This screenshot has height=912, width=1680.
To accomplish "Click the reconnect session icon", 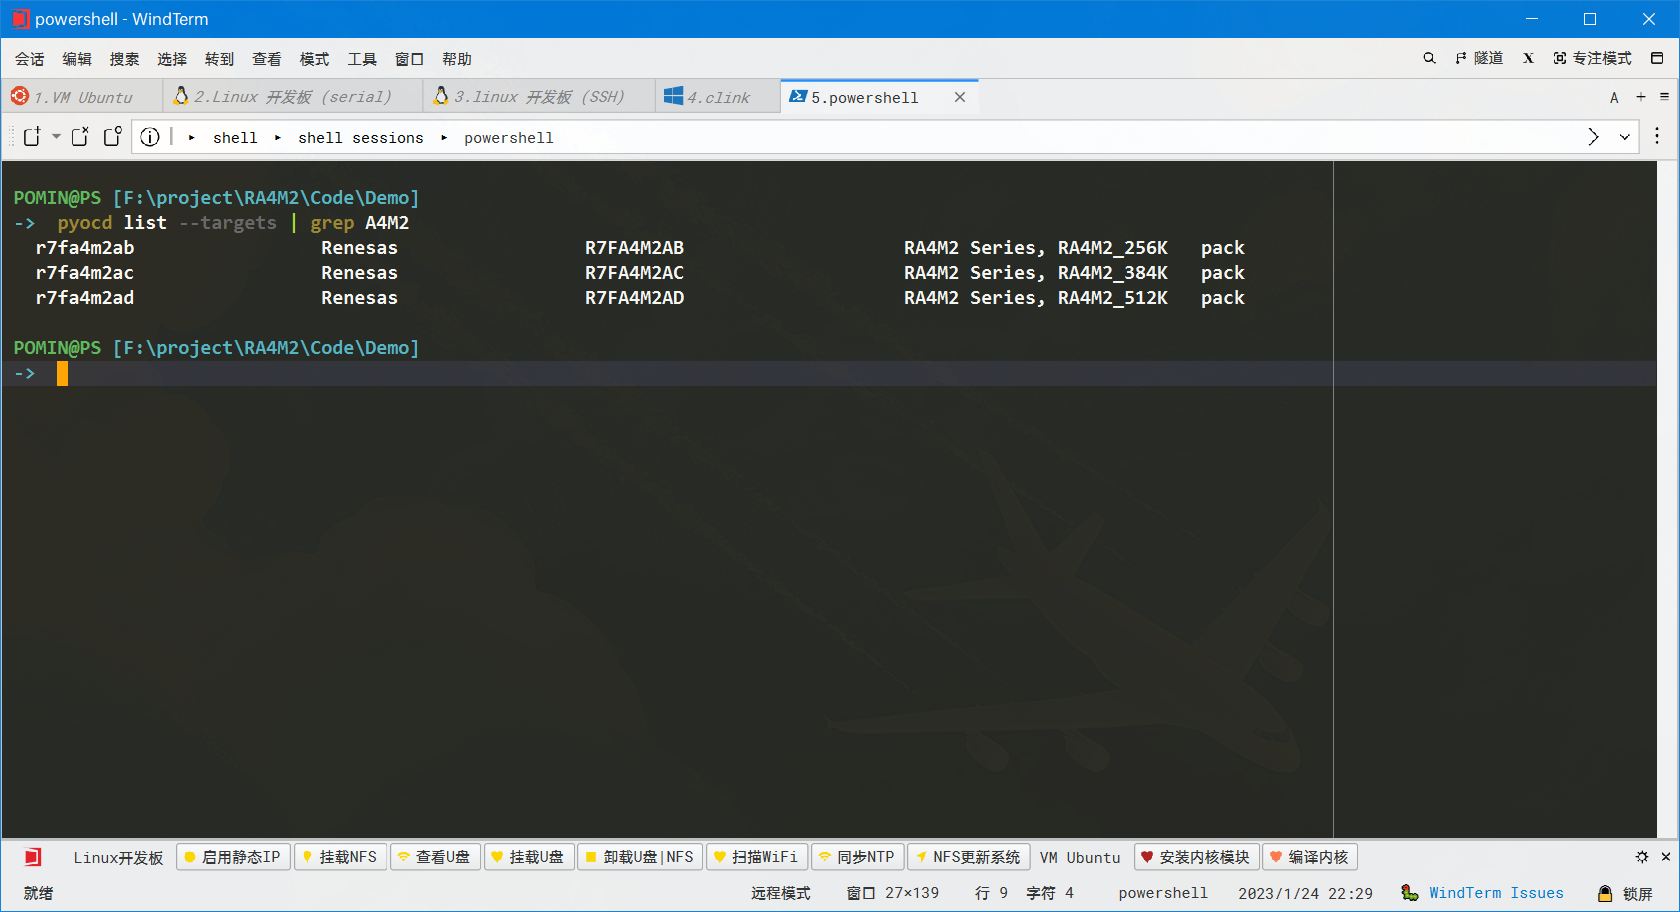I will (112, 137).
